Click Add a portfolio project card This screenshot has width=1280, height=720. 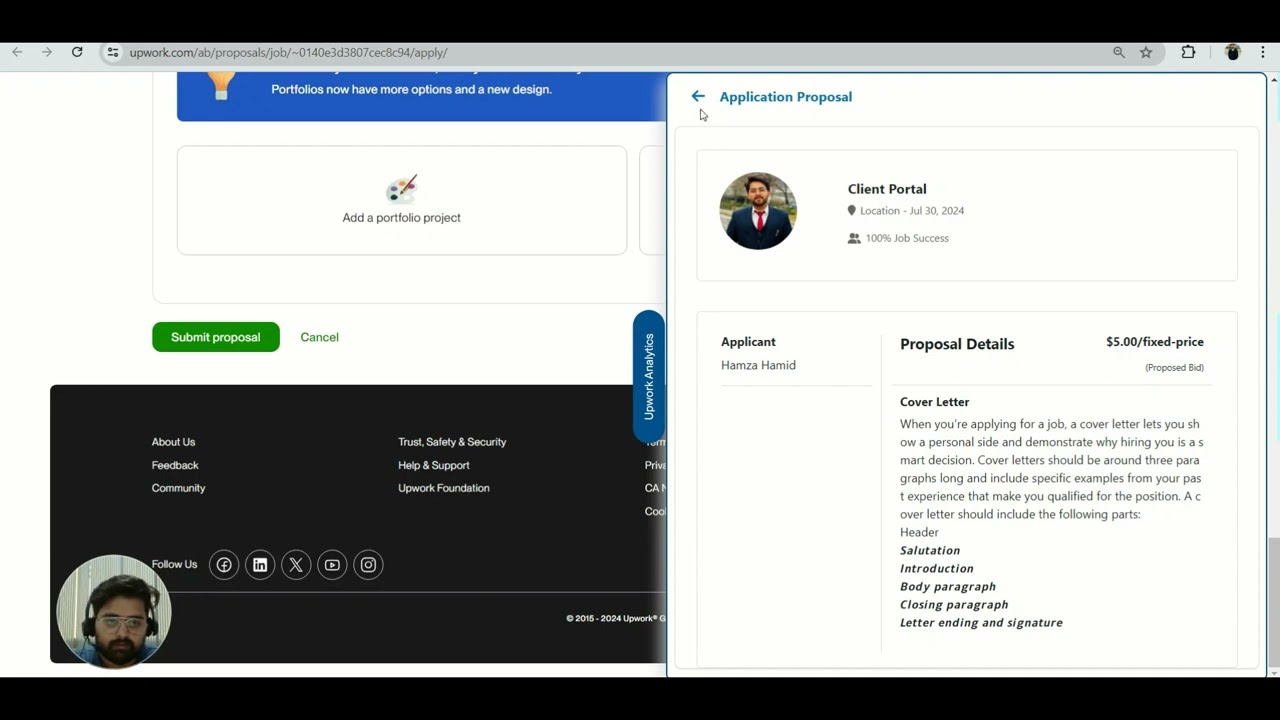point(402,200)
